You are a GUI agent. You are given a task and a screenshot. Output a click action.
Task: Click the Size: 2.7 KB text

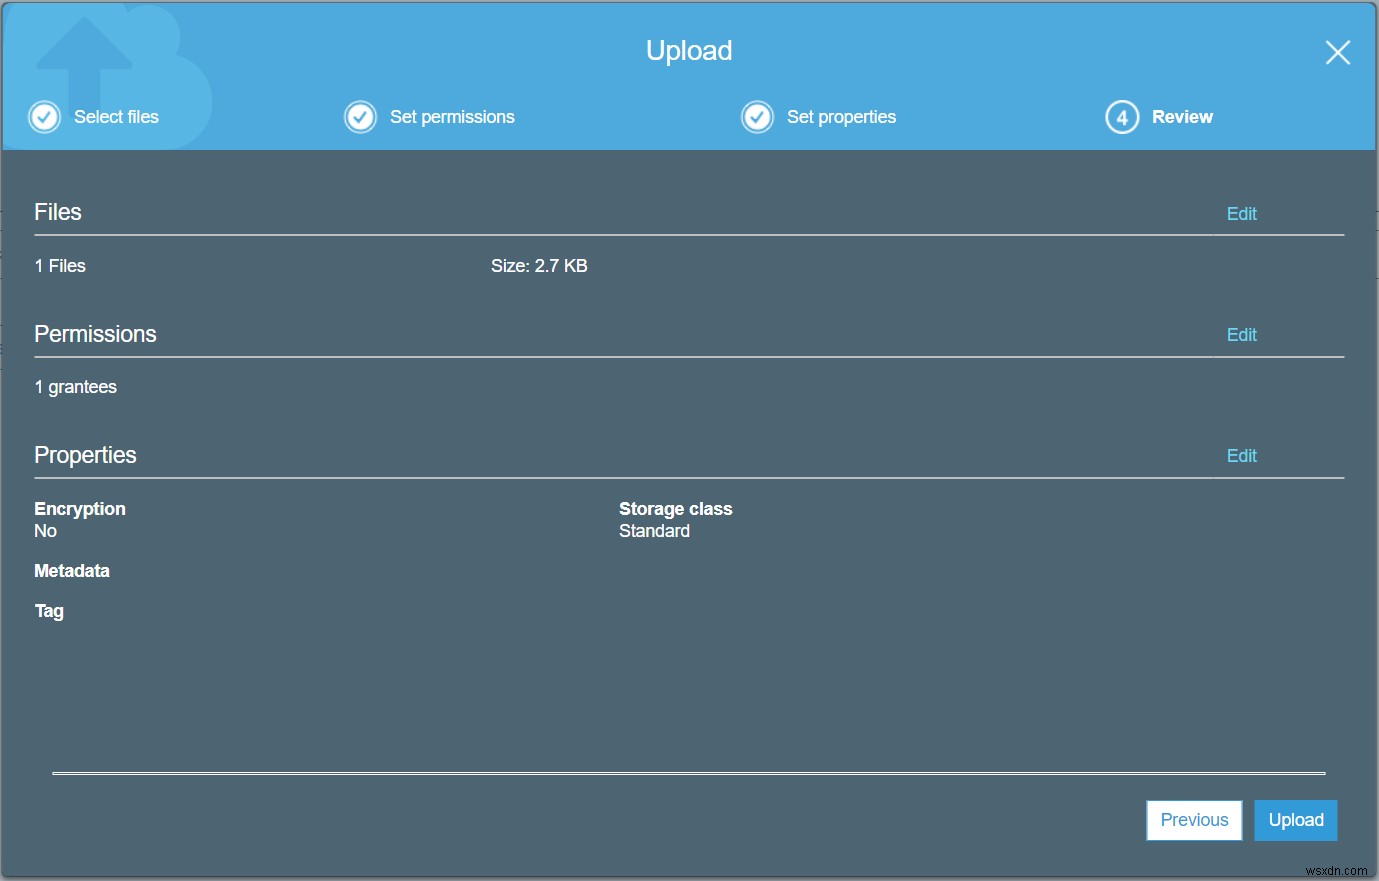pos(539,265)
